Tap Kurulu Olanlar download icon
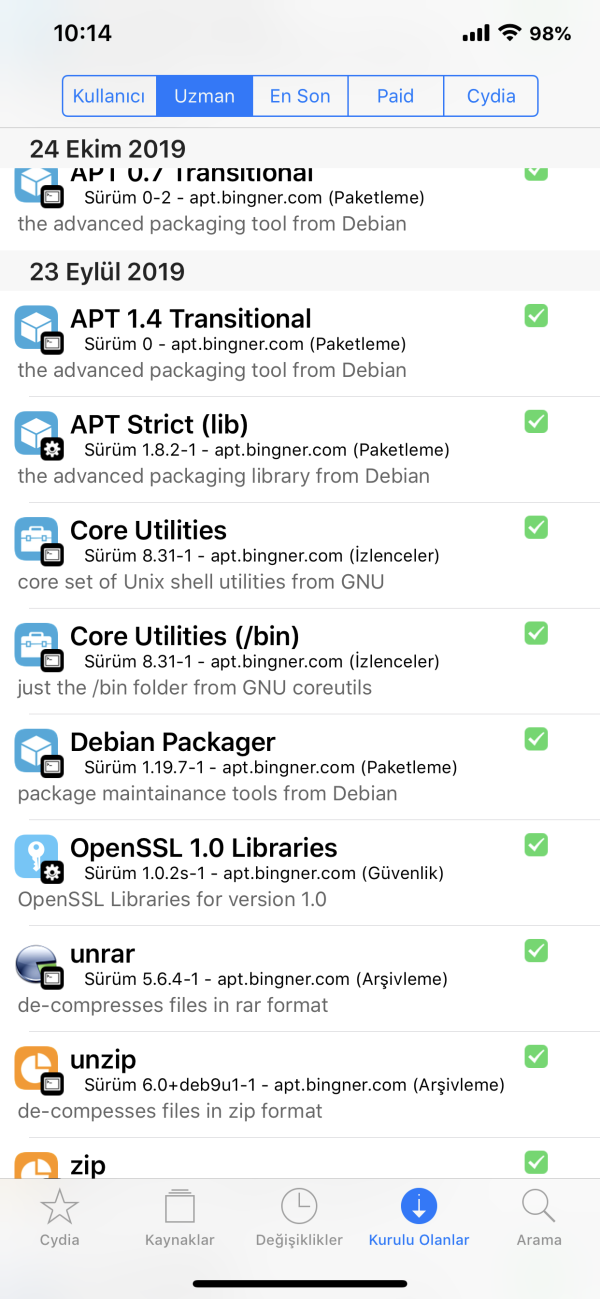The height and width of the screenshot is (1299, 600). [419, 1207]
